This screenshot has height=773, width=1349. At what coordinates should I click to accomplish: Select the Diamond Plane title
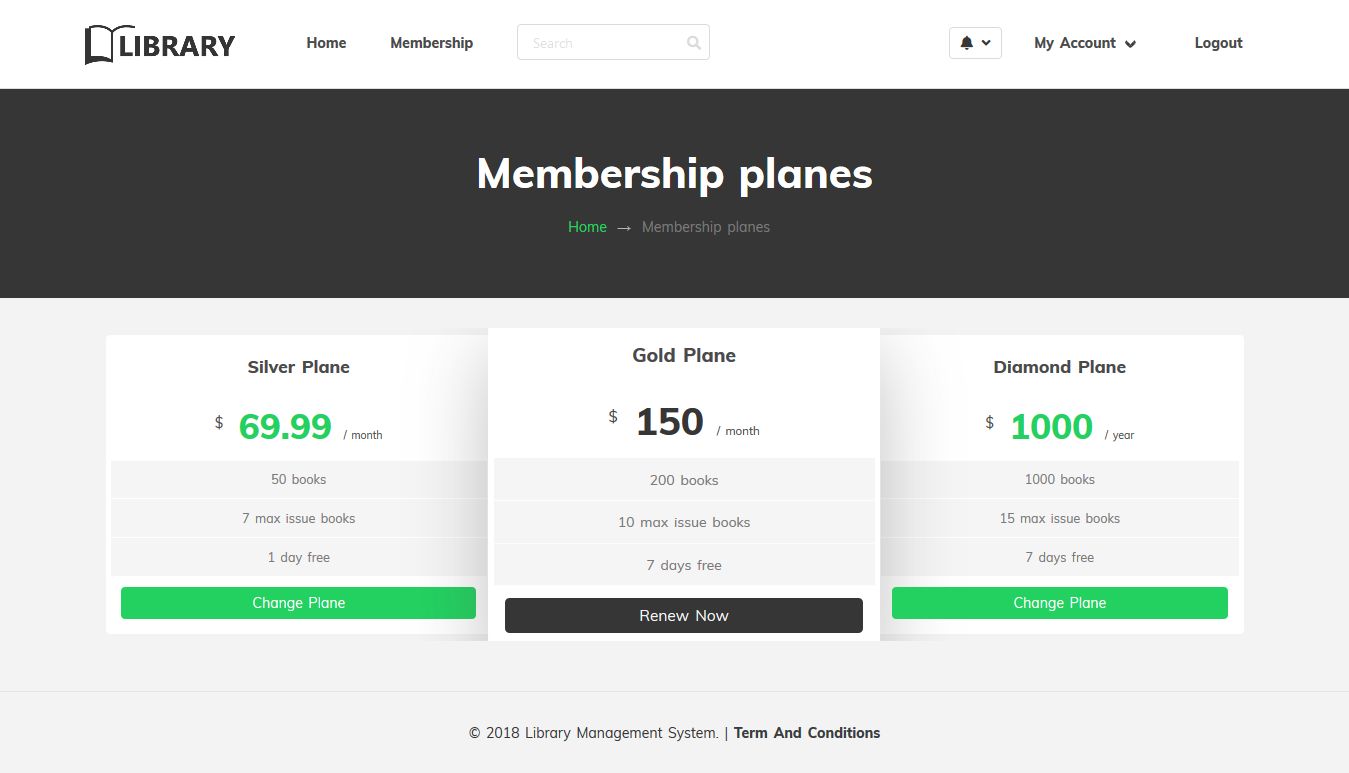pos(1059,367)
